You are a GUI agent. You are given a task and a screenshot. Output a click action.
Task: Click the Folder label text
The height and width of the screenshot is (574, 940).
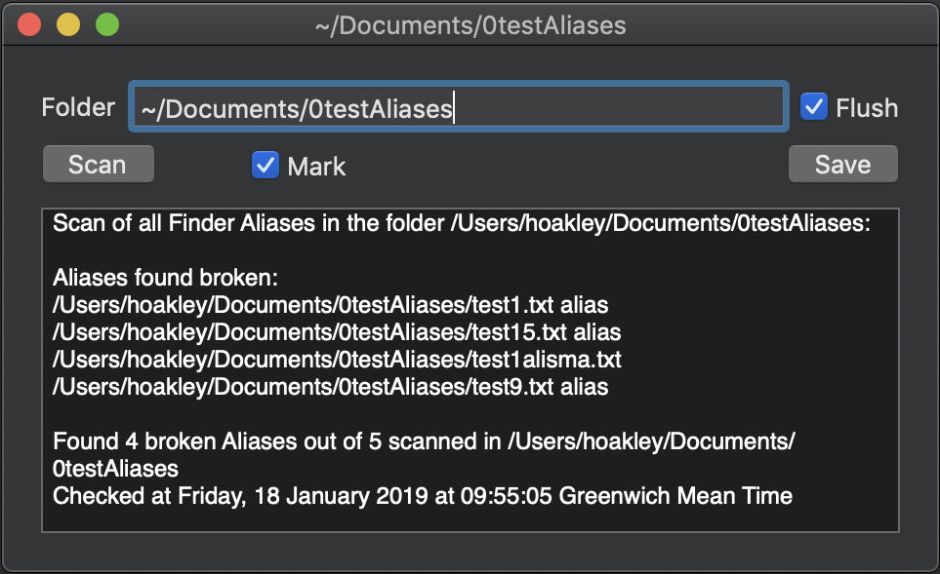78,107
